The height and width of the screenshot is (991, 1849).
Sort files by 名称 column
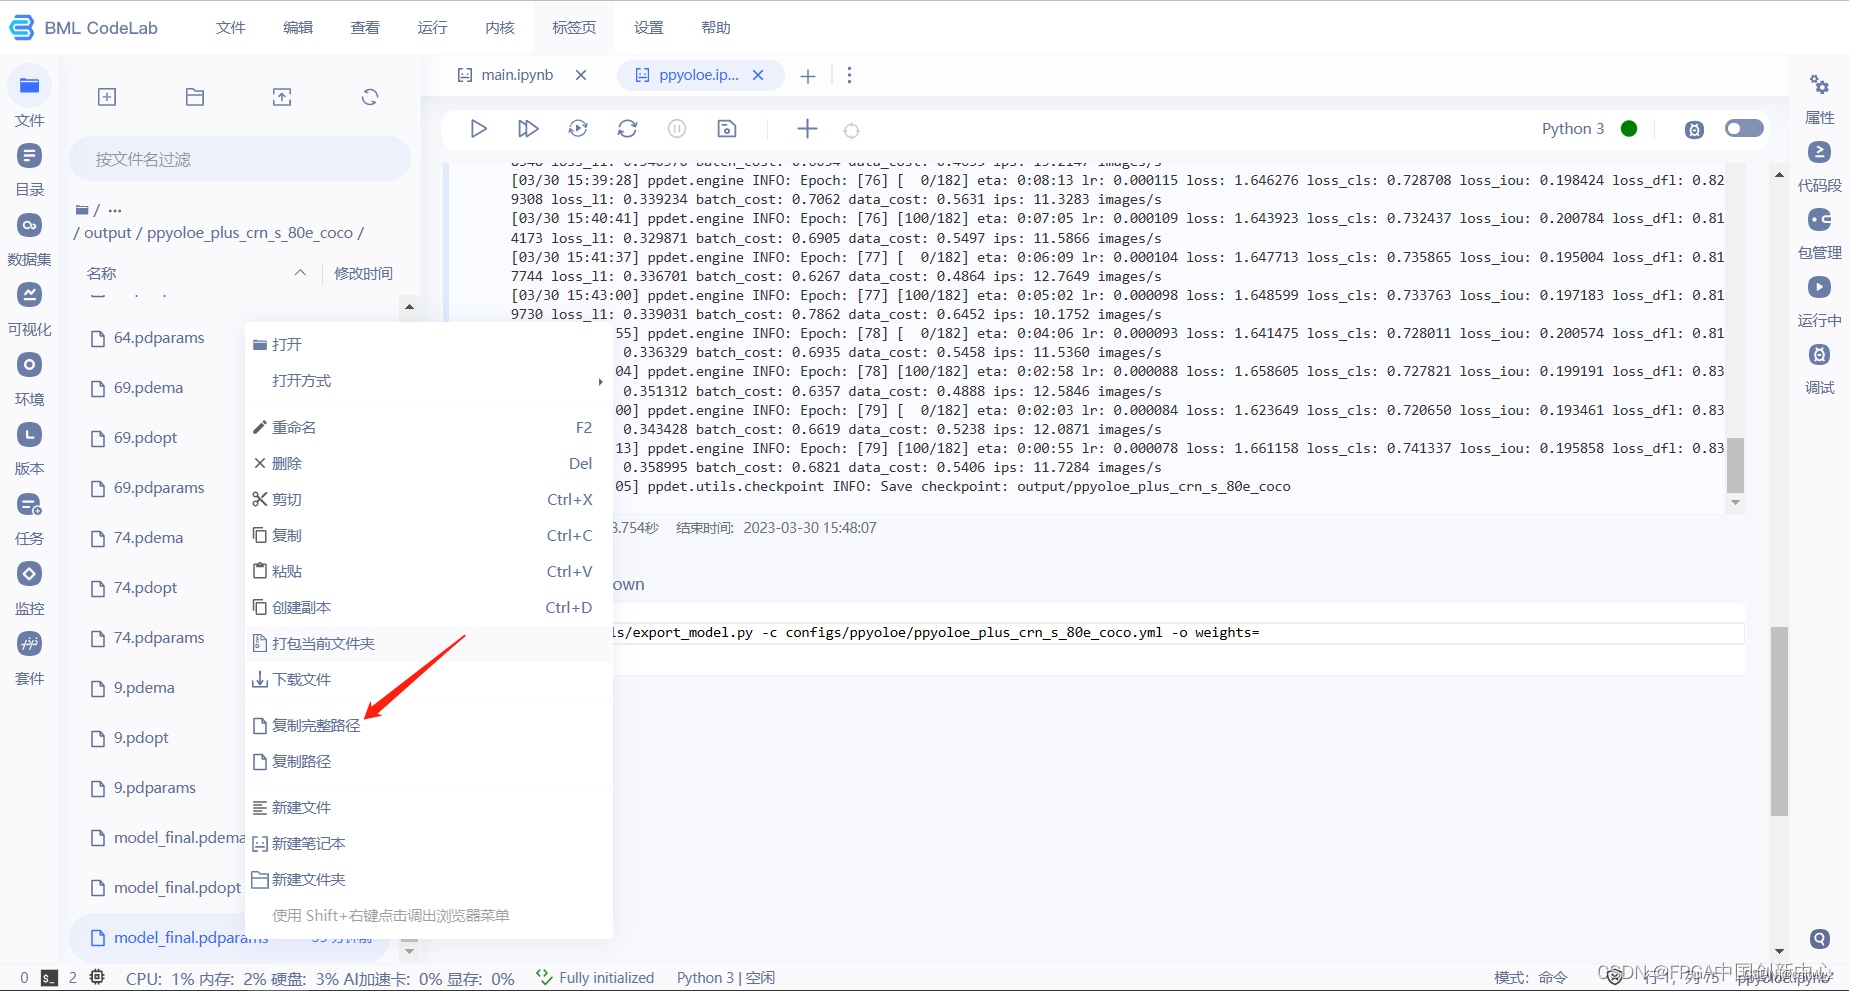point(101,273)
